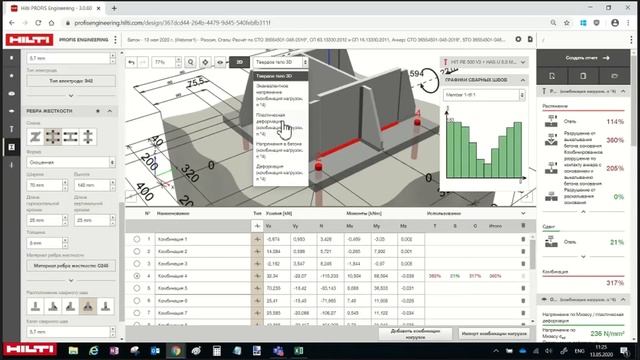Click the stiffener material button (C245)
Viewport: 640px width, 360px height.
tap(71, 266)
